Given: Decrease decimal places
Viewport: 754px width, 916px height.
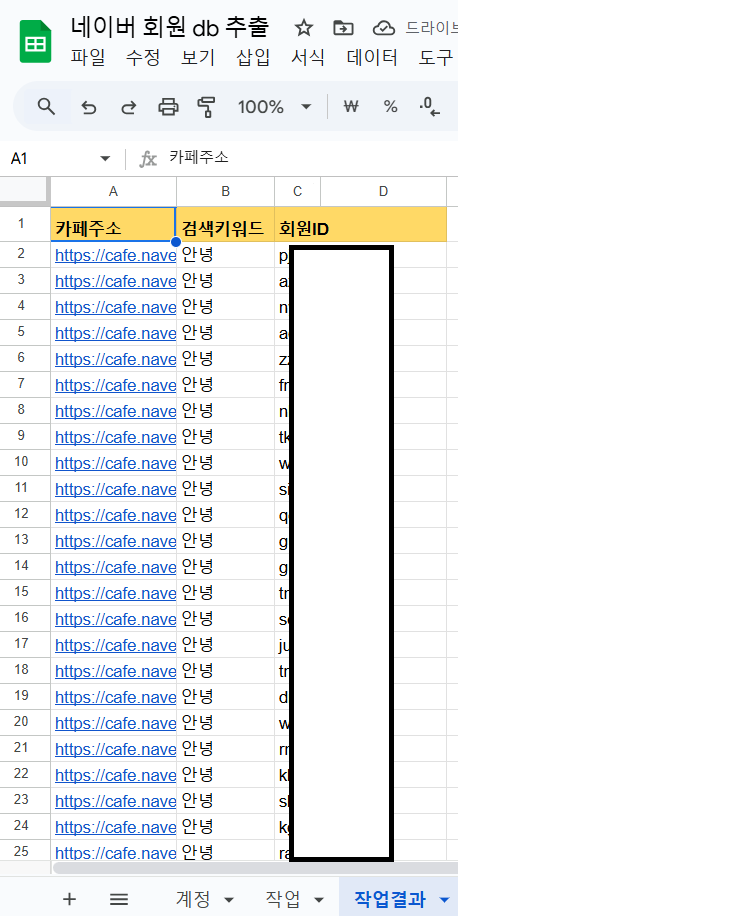Looking at the screenshot, I should click(429, 107).
